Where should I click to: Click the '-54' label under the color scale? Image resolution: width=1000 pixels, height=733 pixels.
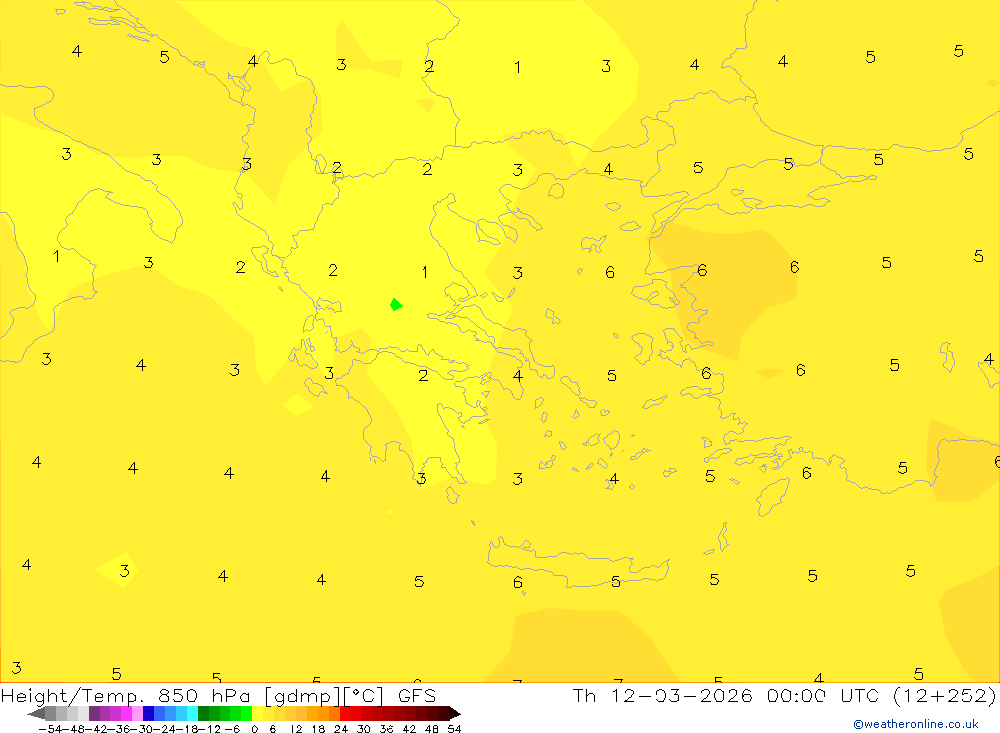click(48, 729)
